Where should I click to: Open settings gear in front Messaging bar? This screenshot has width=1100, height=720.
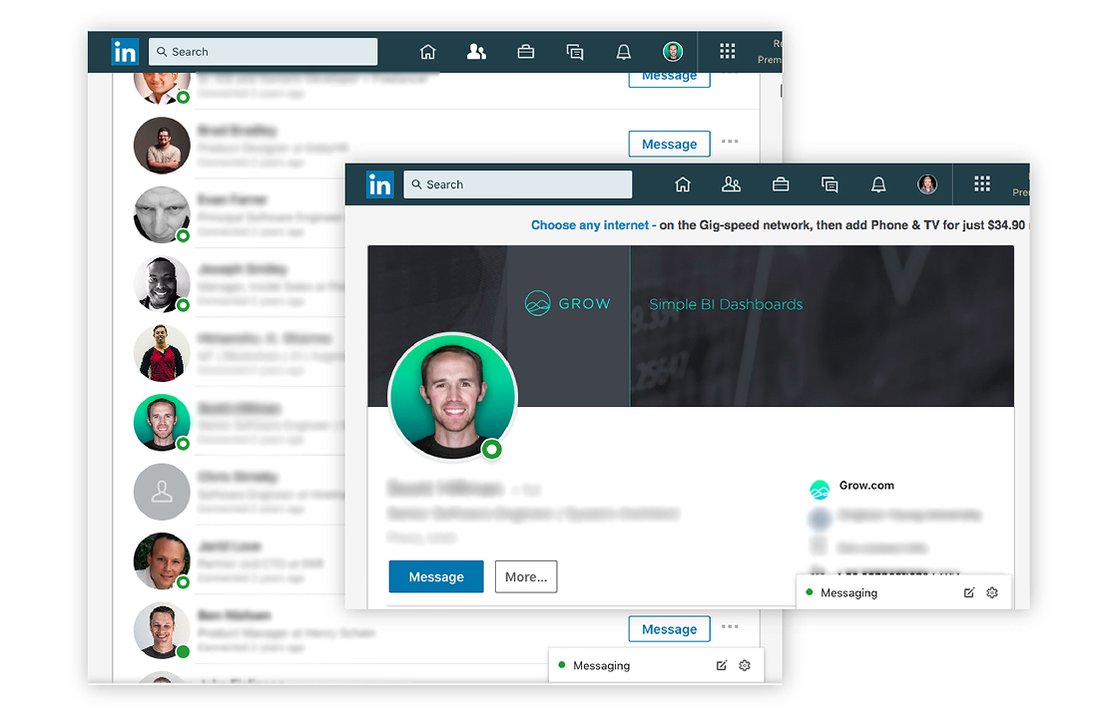992,593
